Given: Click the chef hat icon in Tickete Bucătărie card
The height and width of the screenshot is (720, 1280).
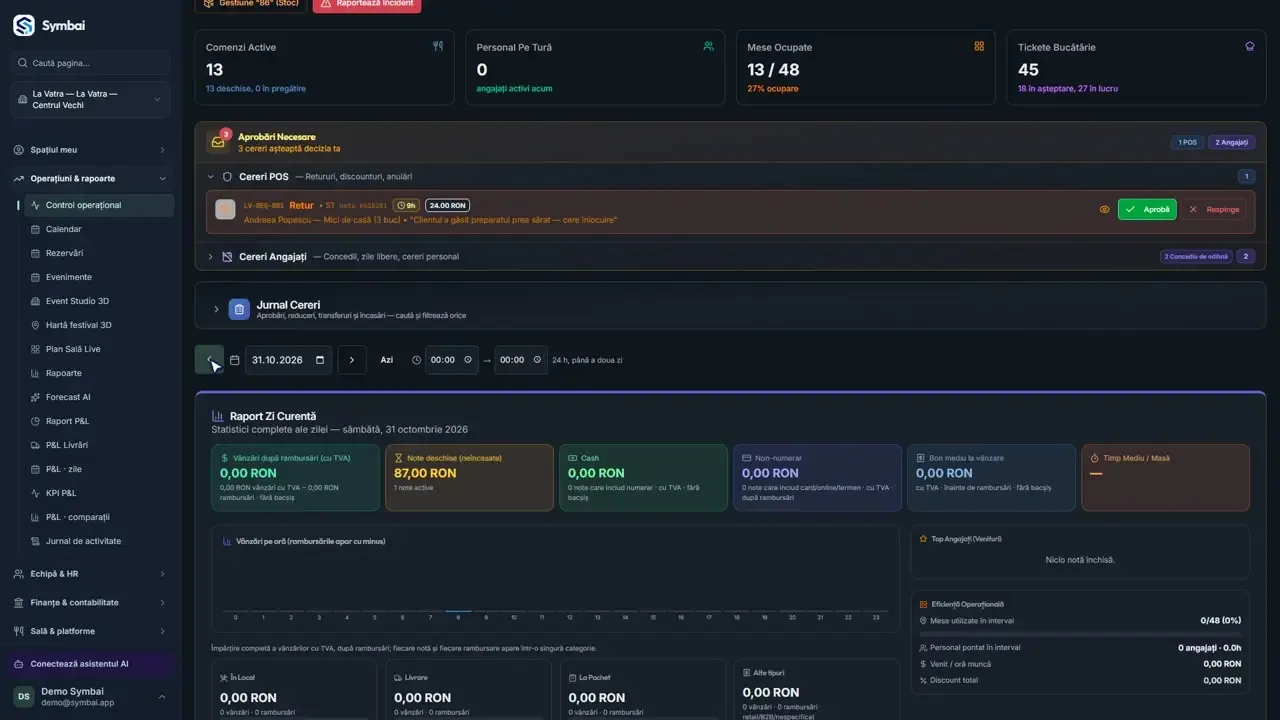Looking at the screenshot, I should coord(1249,46).
